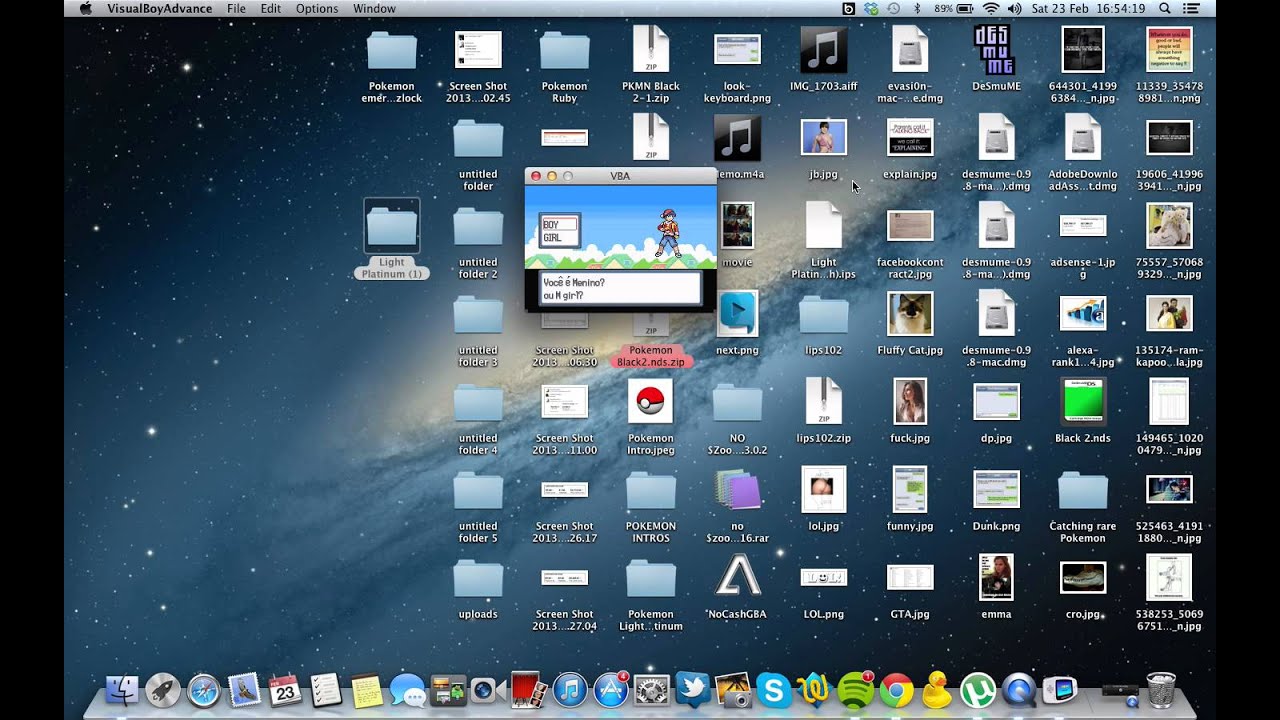Open Spotlight search magnifier
This screenshot has width=1280, height=720.
[1165, 8]
